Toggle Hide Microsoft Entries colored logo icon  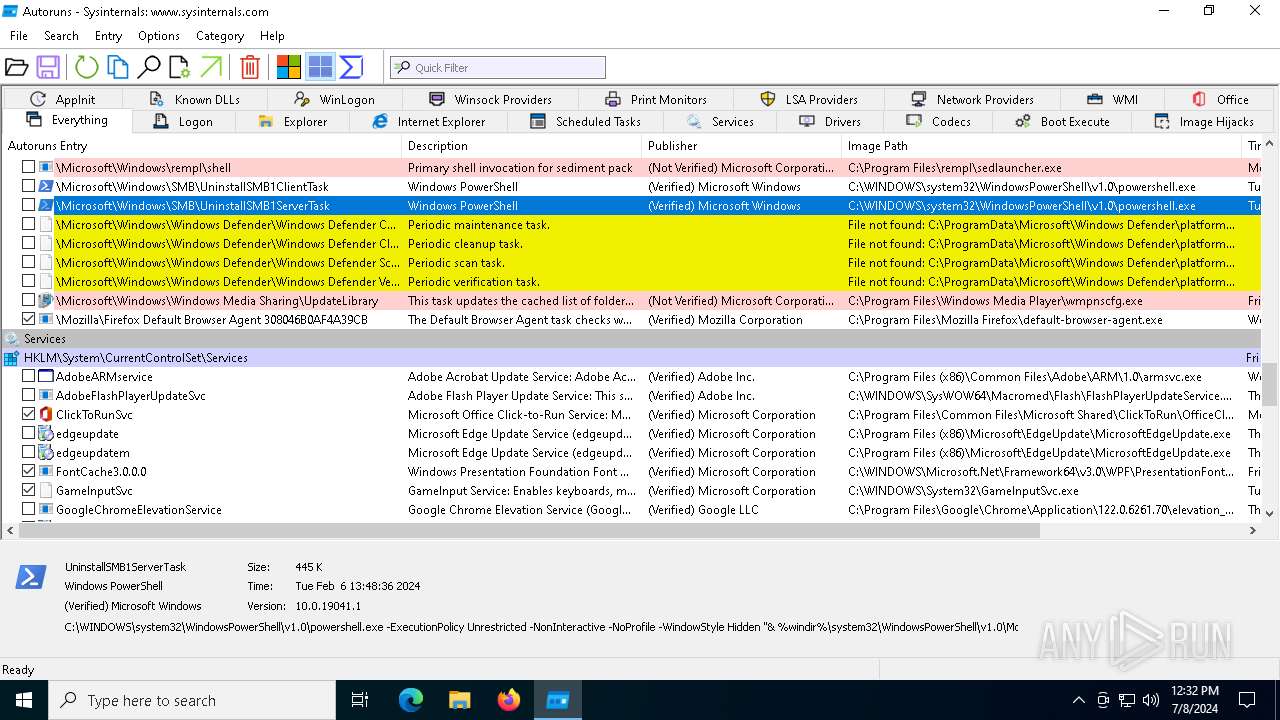tap(289, 67)
